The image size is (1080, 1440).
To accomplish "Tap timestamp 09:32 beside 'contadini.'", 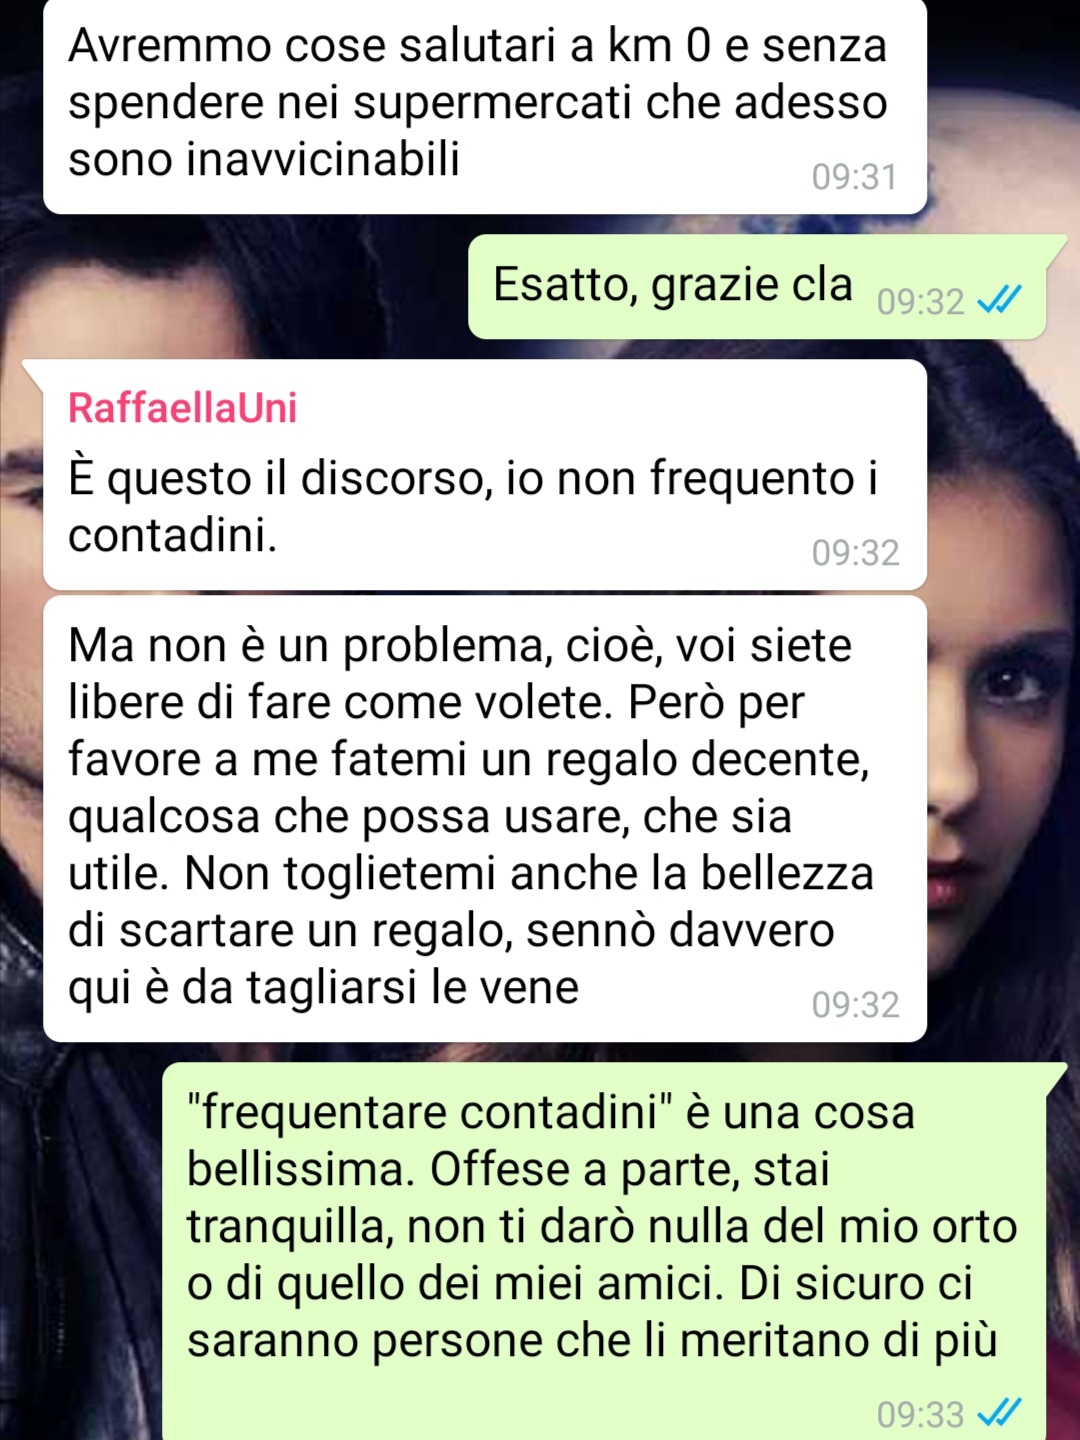I will click(855, 552).
